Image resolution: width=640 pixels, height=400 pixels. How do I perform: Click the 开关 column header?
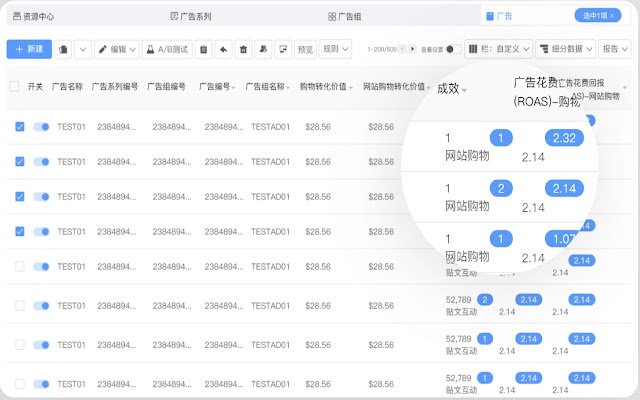pyautogui.click(x=35, y=87)
